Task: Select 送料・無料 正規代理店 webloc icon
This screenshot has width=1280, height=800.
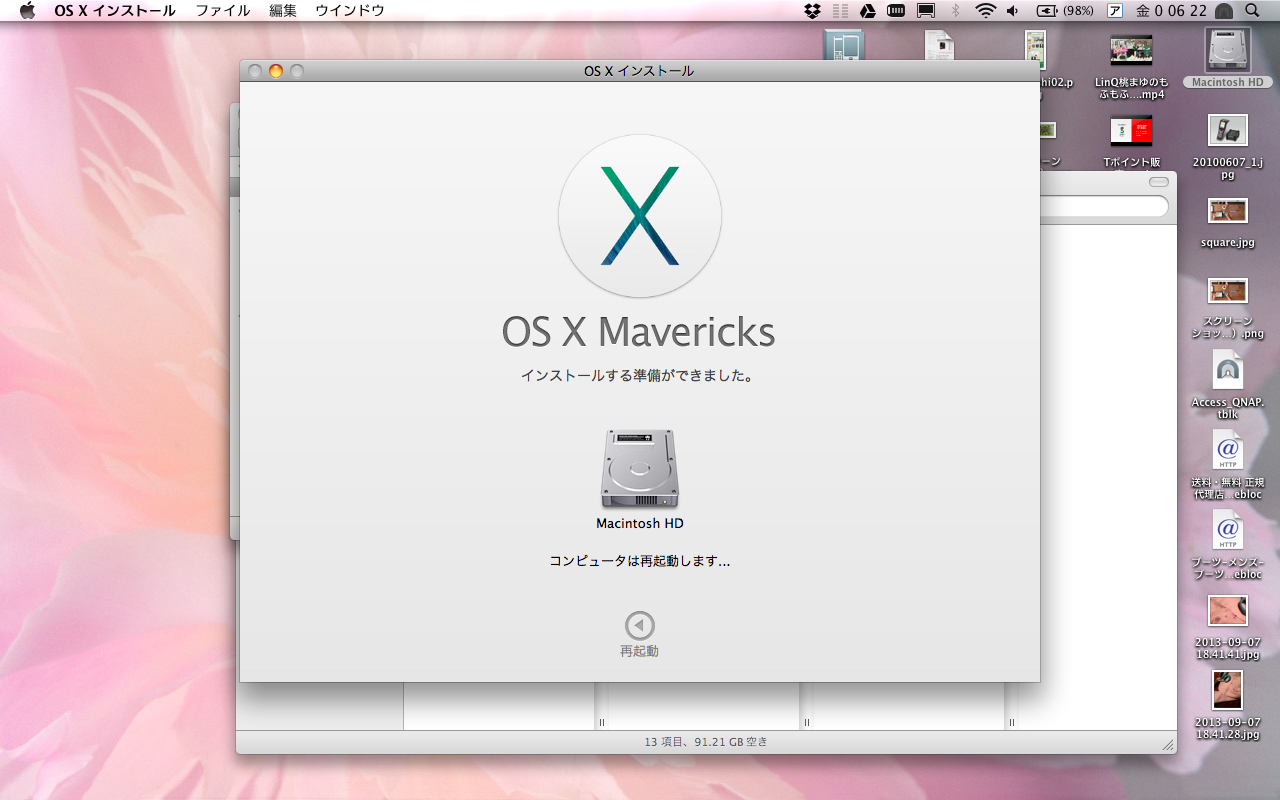Action: [x=1228, y=450]
